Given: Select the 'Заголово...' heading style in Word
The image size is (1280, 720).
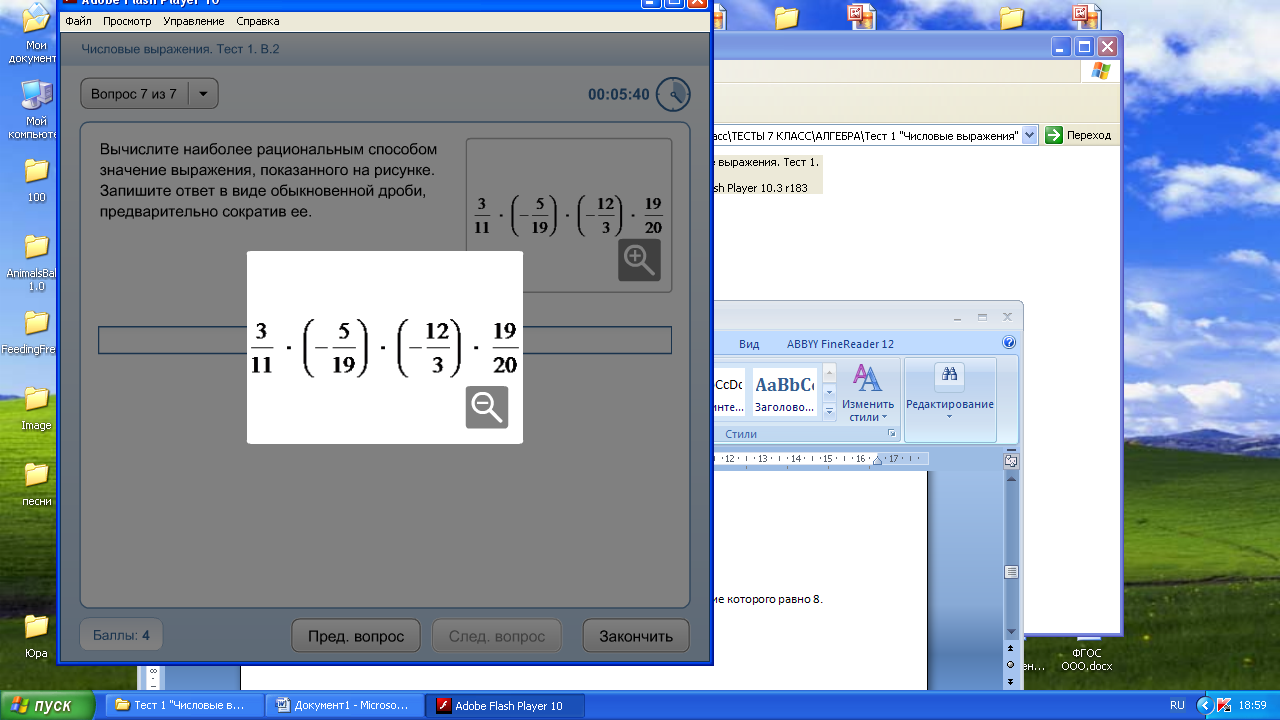Looking at the screenshot, I should point(784,393).
